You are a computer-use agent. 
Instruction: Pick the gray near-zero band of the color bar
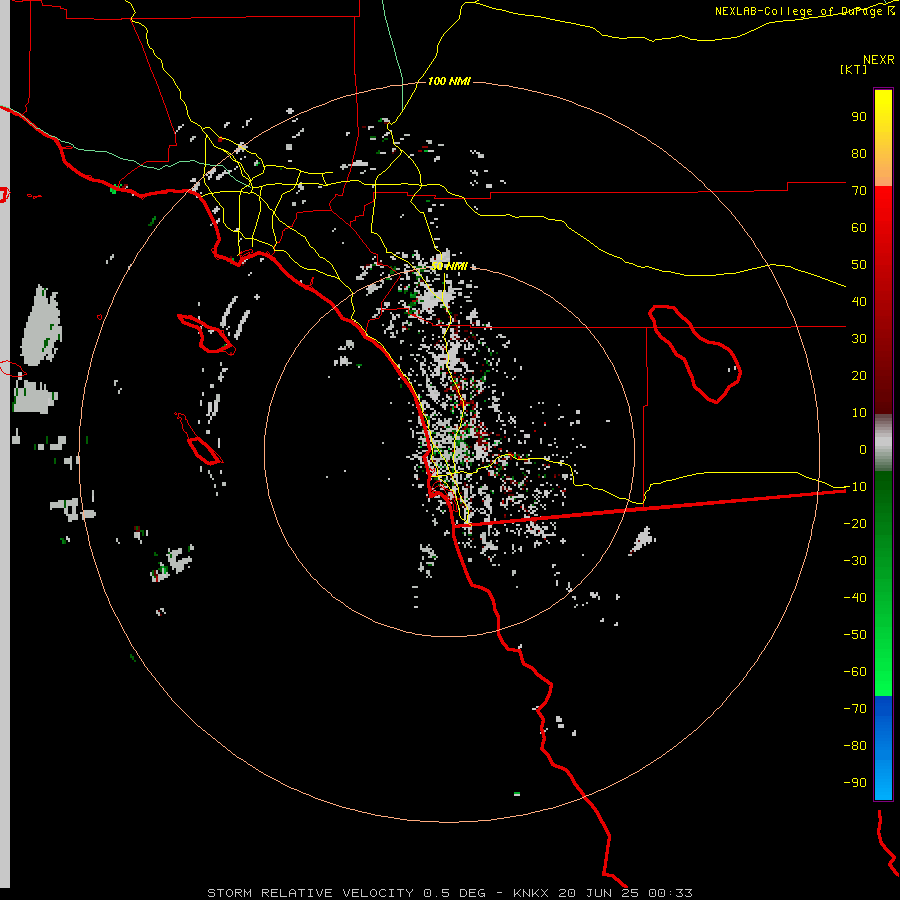click(x=883, y=443)
